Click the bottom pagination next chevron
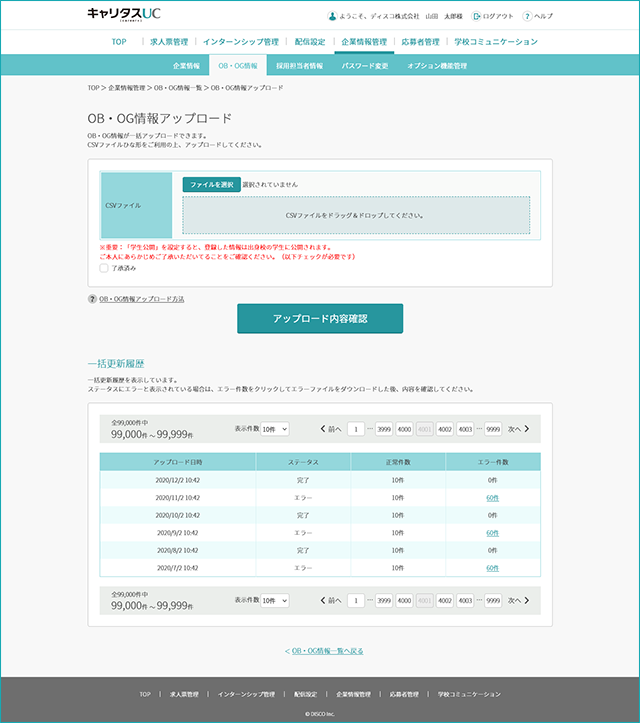 point(527,601)
